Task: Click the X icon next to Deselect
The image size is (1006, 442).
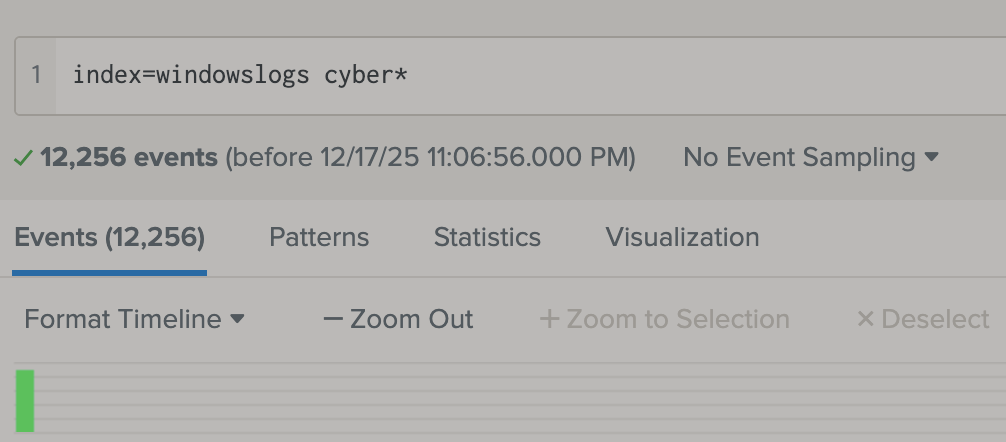Action: 865,320
